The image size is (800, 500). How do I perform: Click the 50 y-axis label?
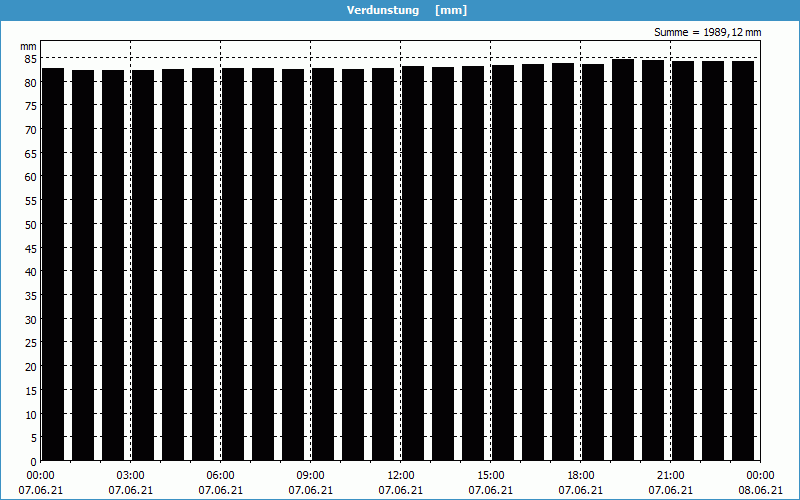pyautogui.click(x=31, y=224)
